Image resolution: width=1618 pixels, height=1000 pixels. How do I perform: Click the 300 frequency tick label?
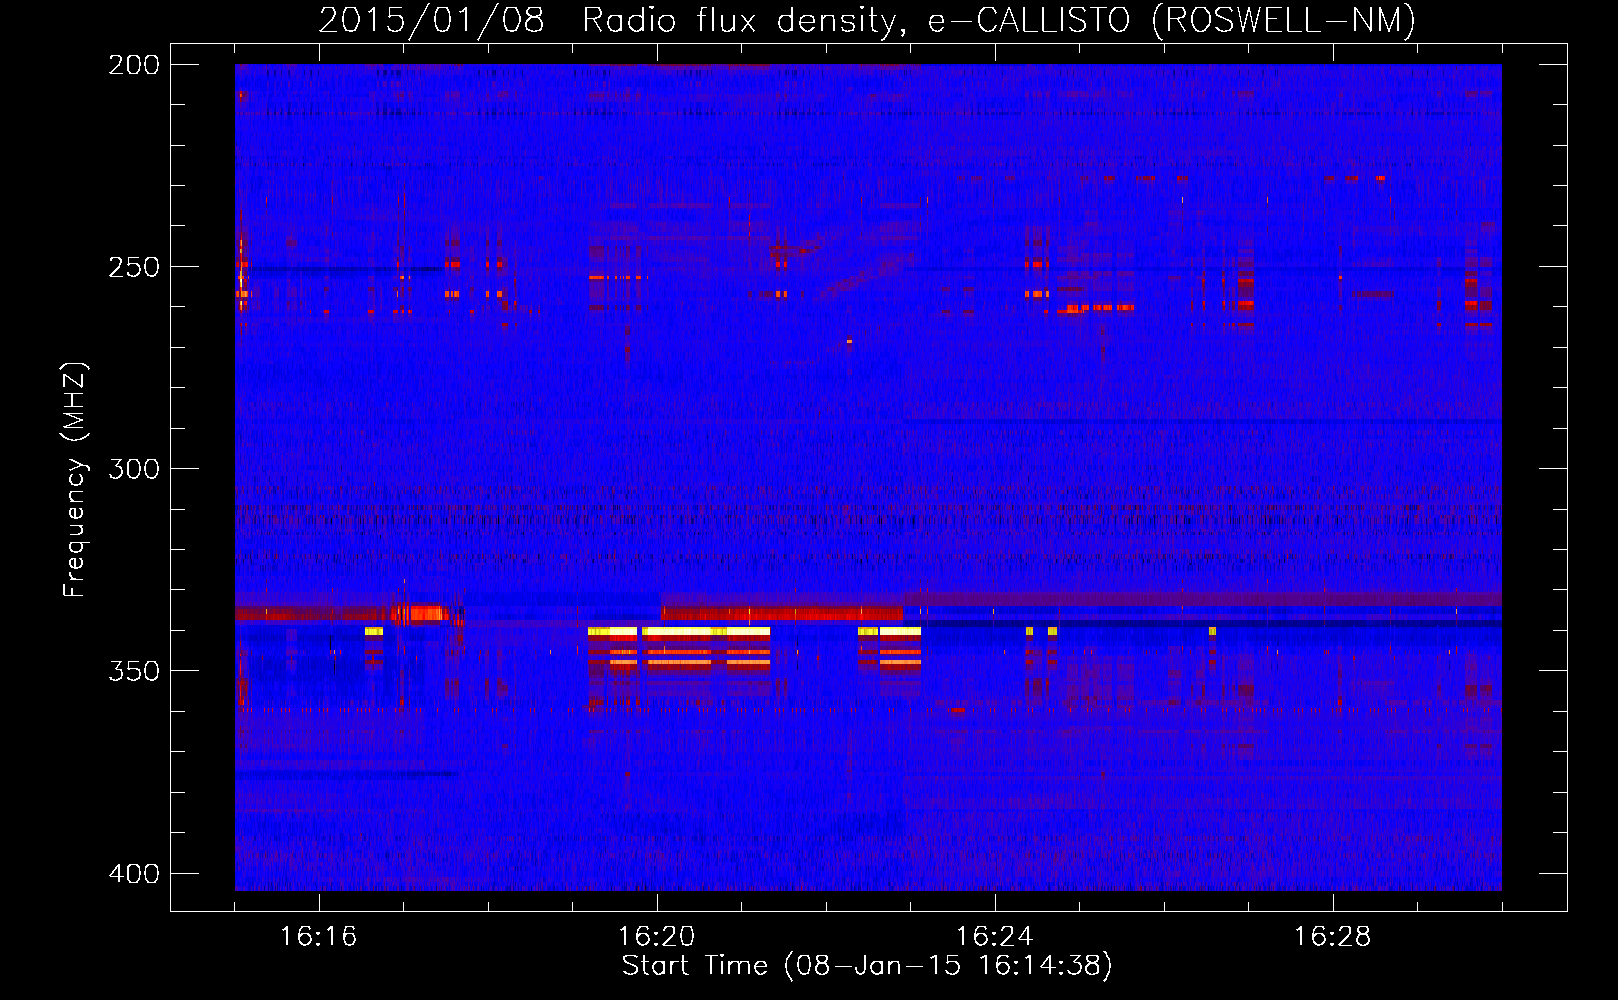(134, 469)
